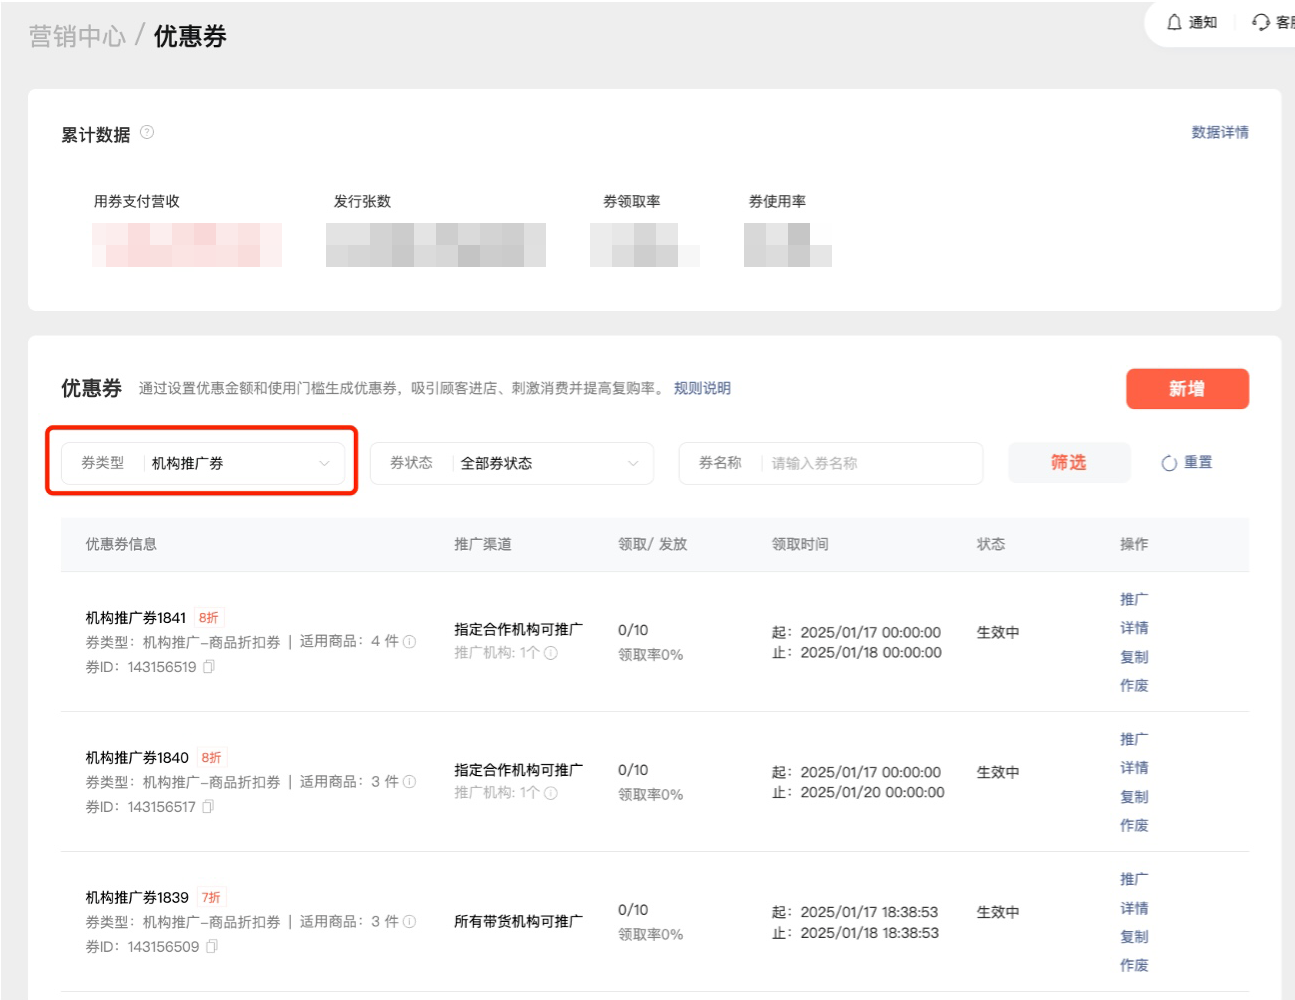Image resolution: width=1295 pixels, height=1000 pixels.
Task: Copy coupon ID 143156509
Action: click(211, 947)
